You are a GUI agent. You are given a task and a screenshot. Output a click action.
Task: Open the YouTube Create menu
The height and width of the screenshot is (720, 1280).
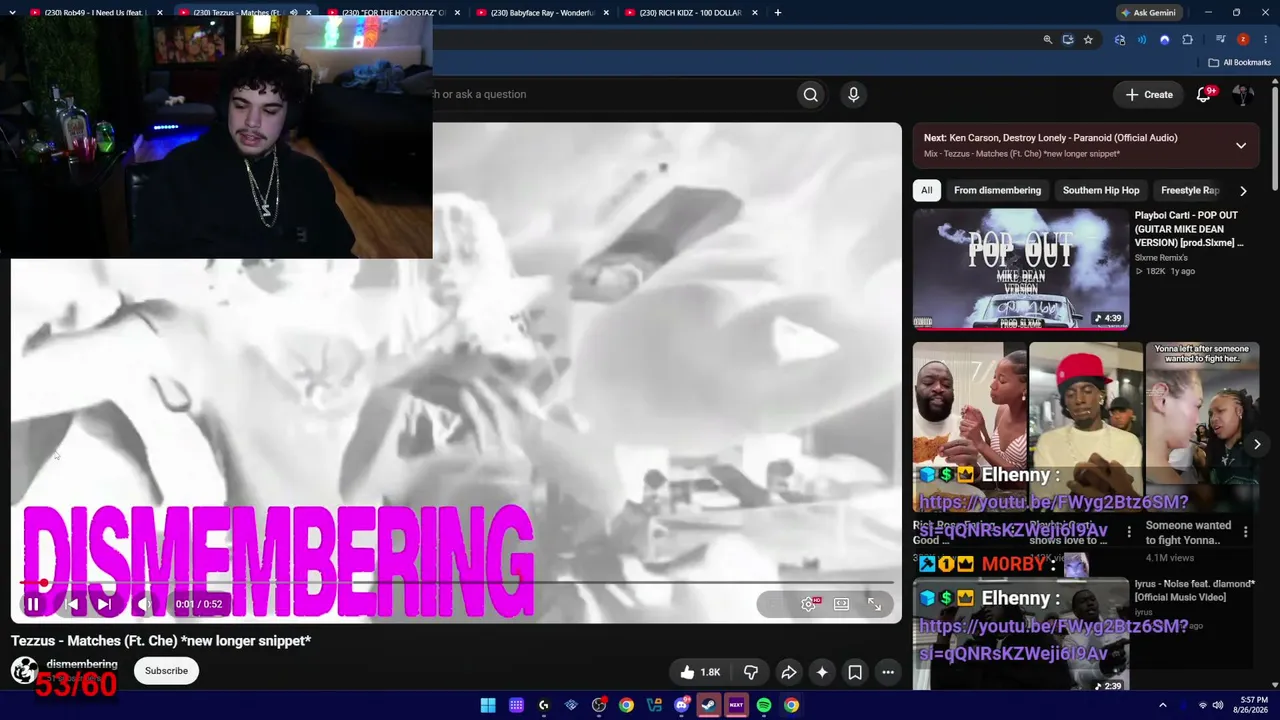[1148, 94]
